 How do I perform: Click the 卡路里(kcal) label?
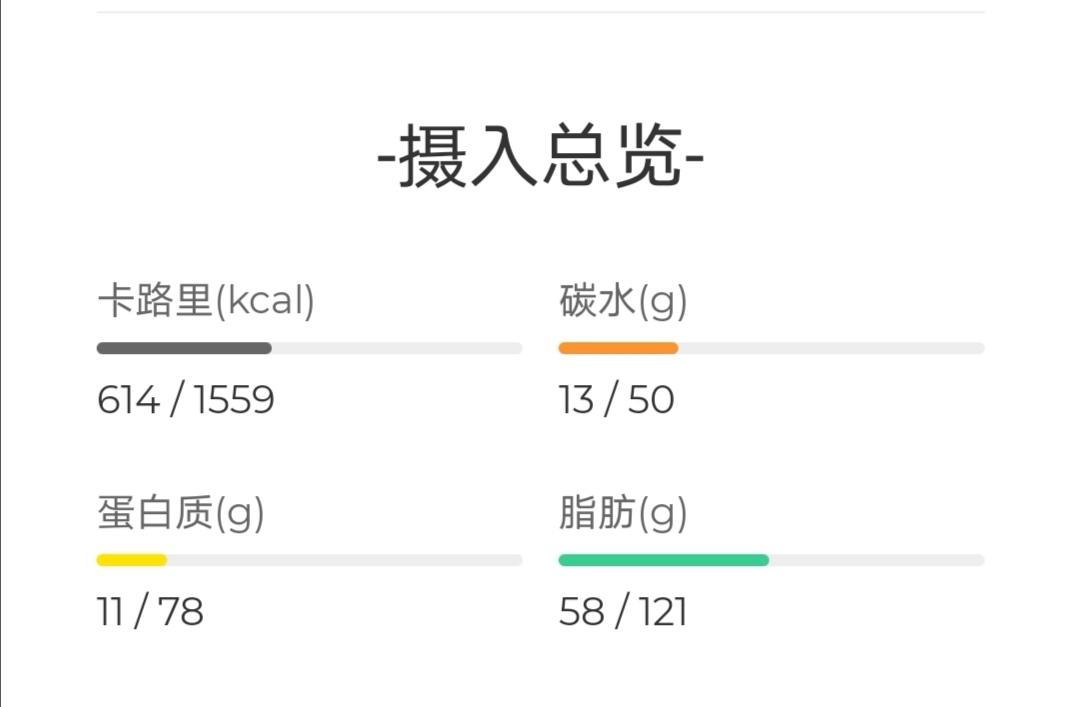coord(206,301)
